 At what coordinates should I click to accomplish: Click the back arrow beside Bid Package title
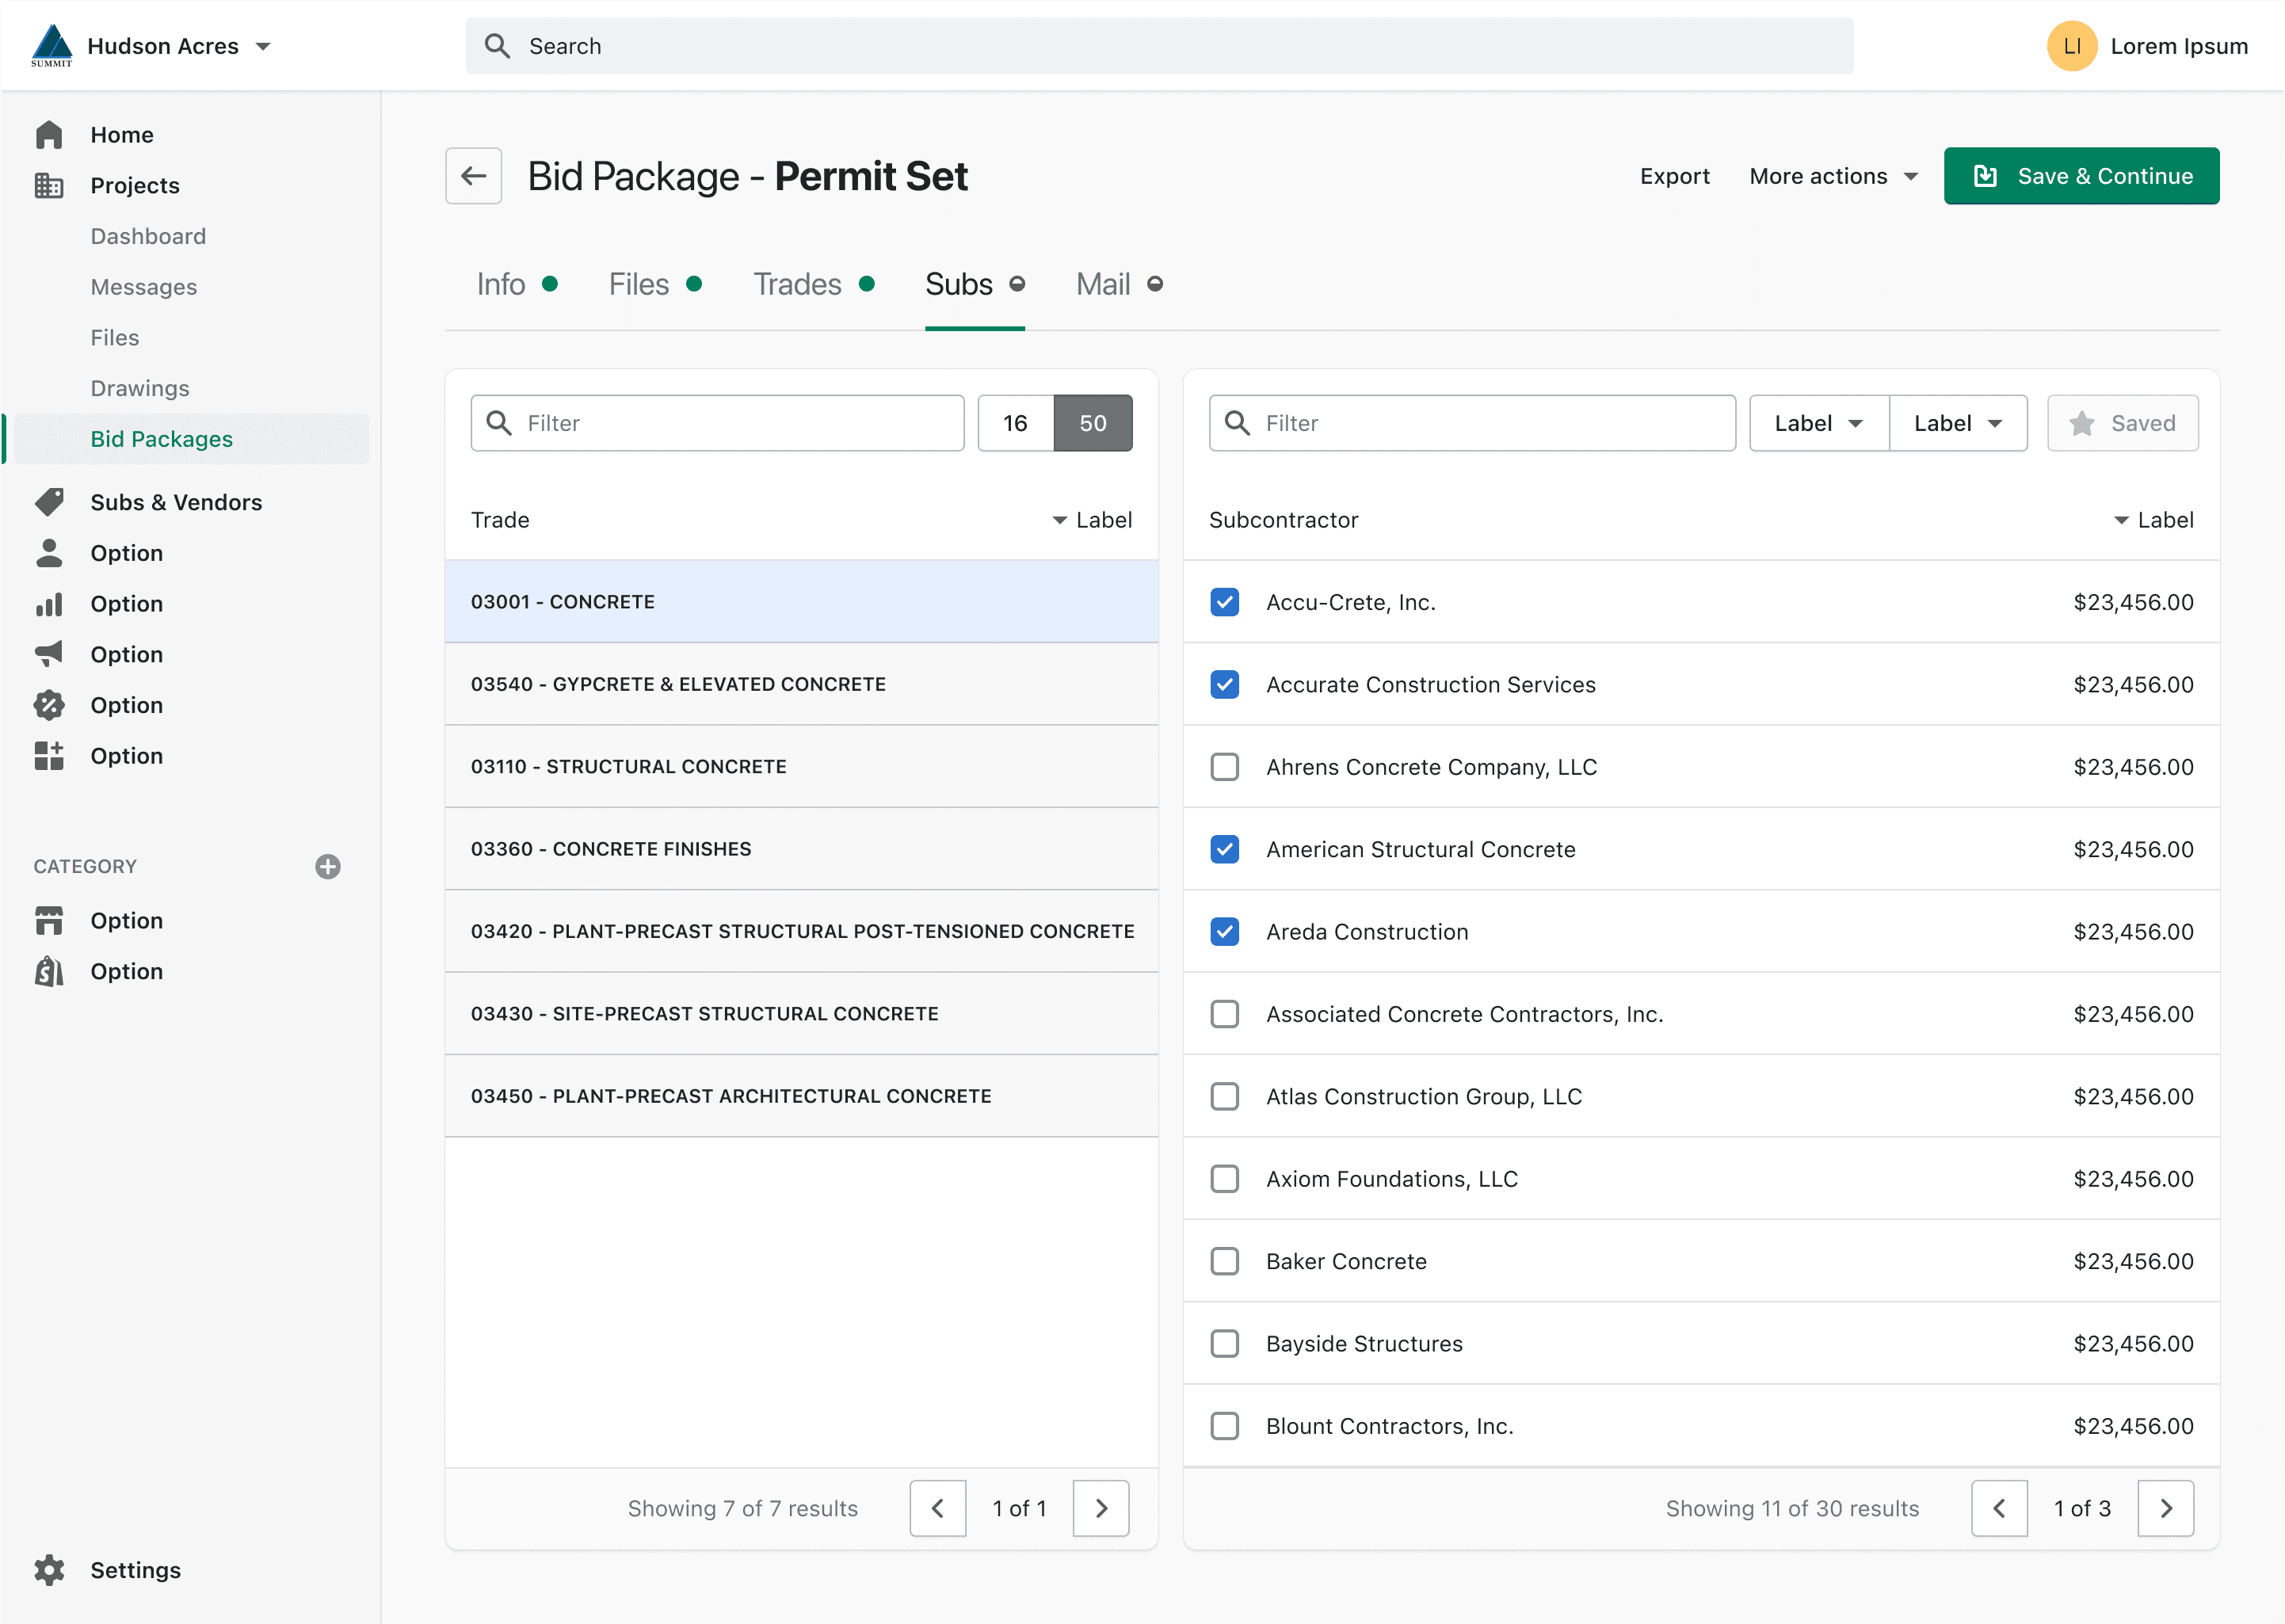473,176
